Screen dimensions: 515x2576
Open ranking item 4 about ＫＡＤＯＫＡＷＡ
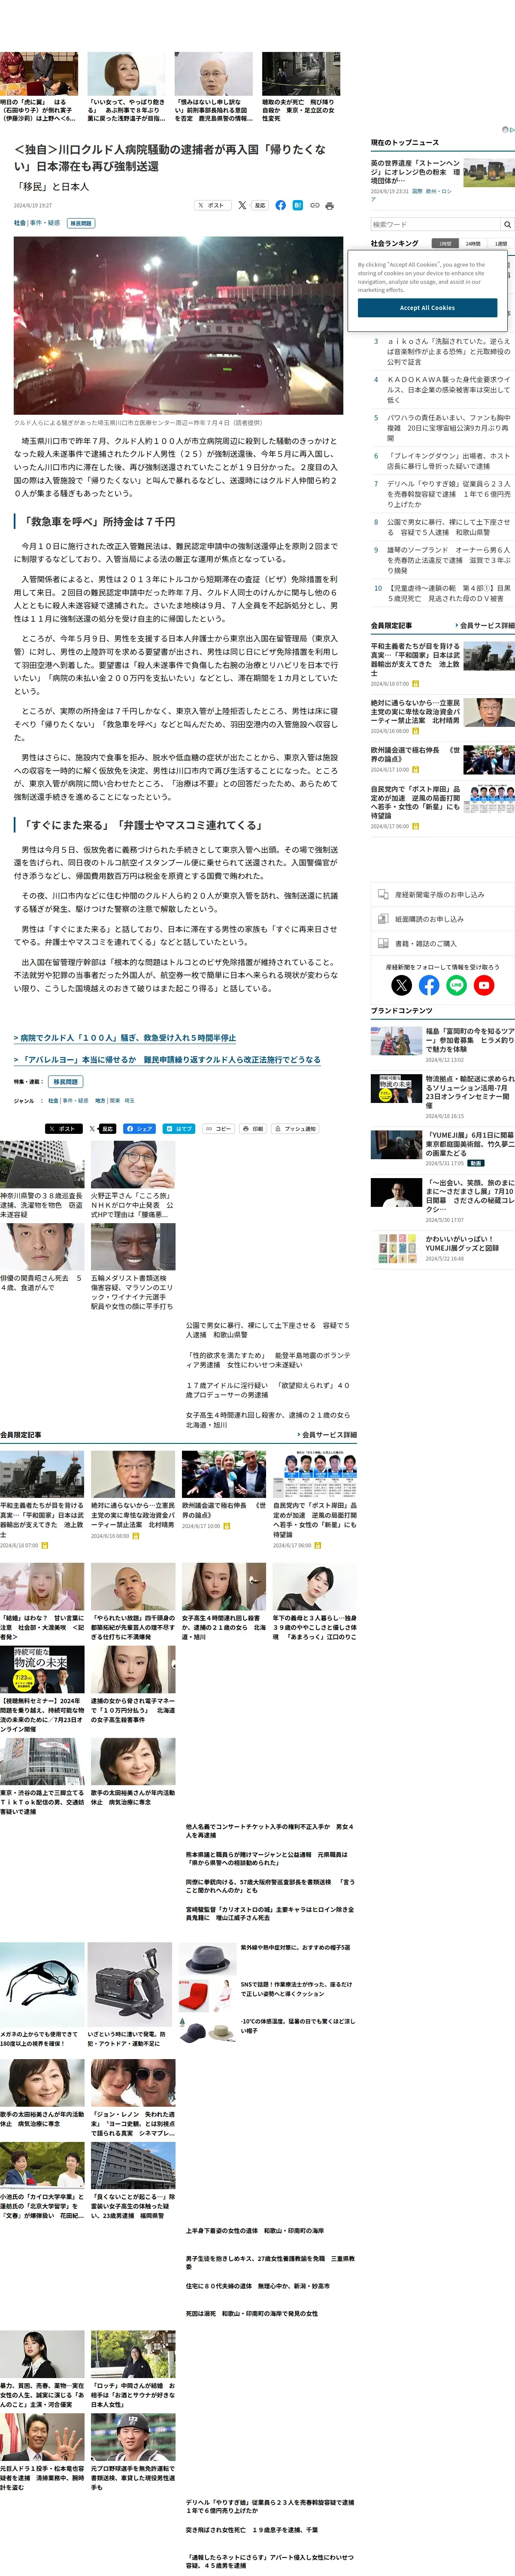pyautogui.click(x=449, y=389)
